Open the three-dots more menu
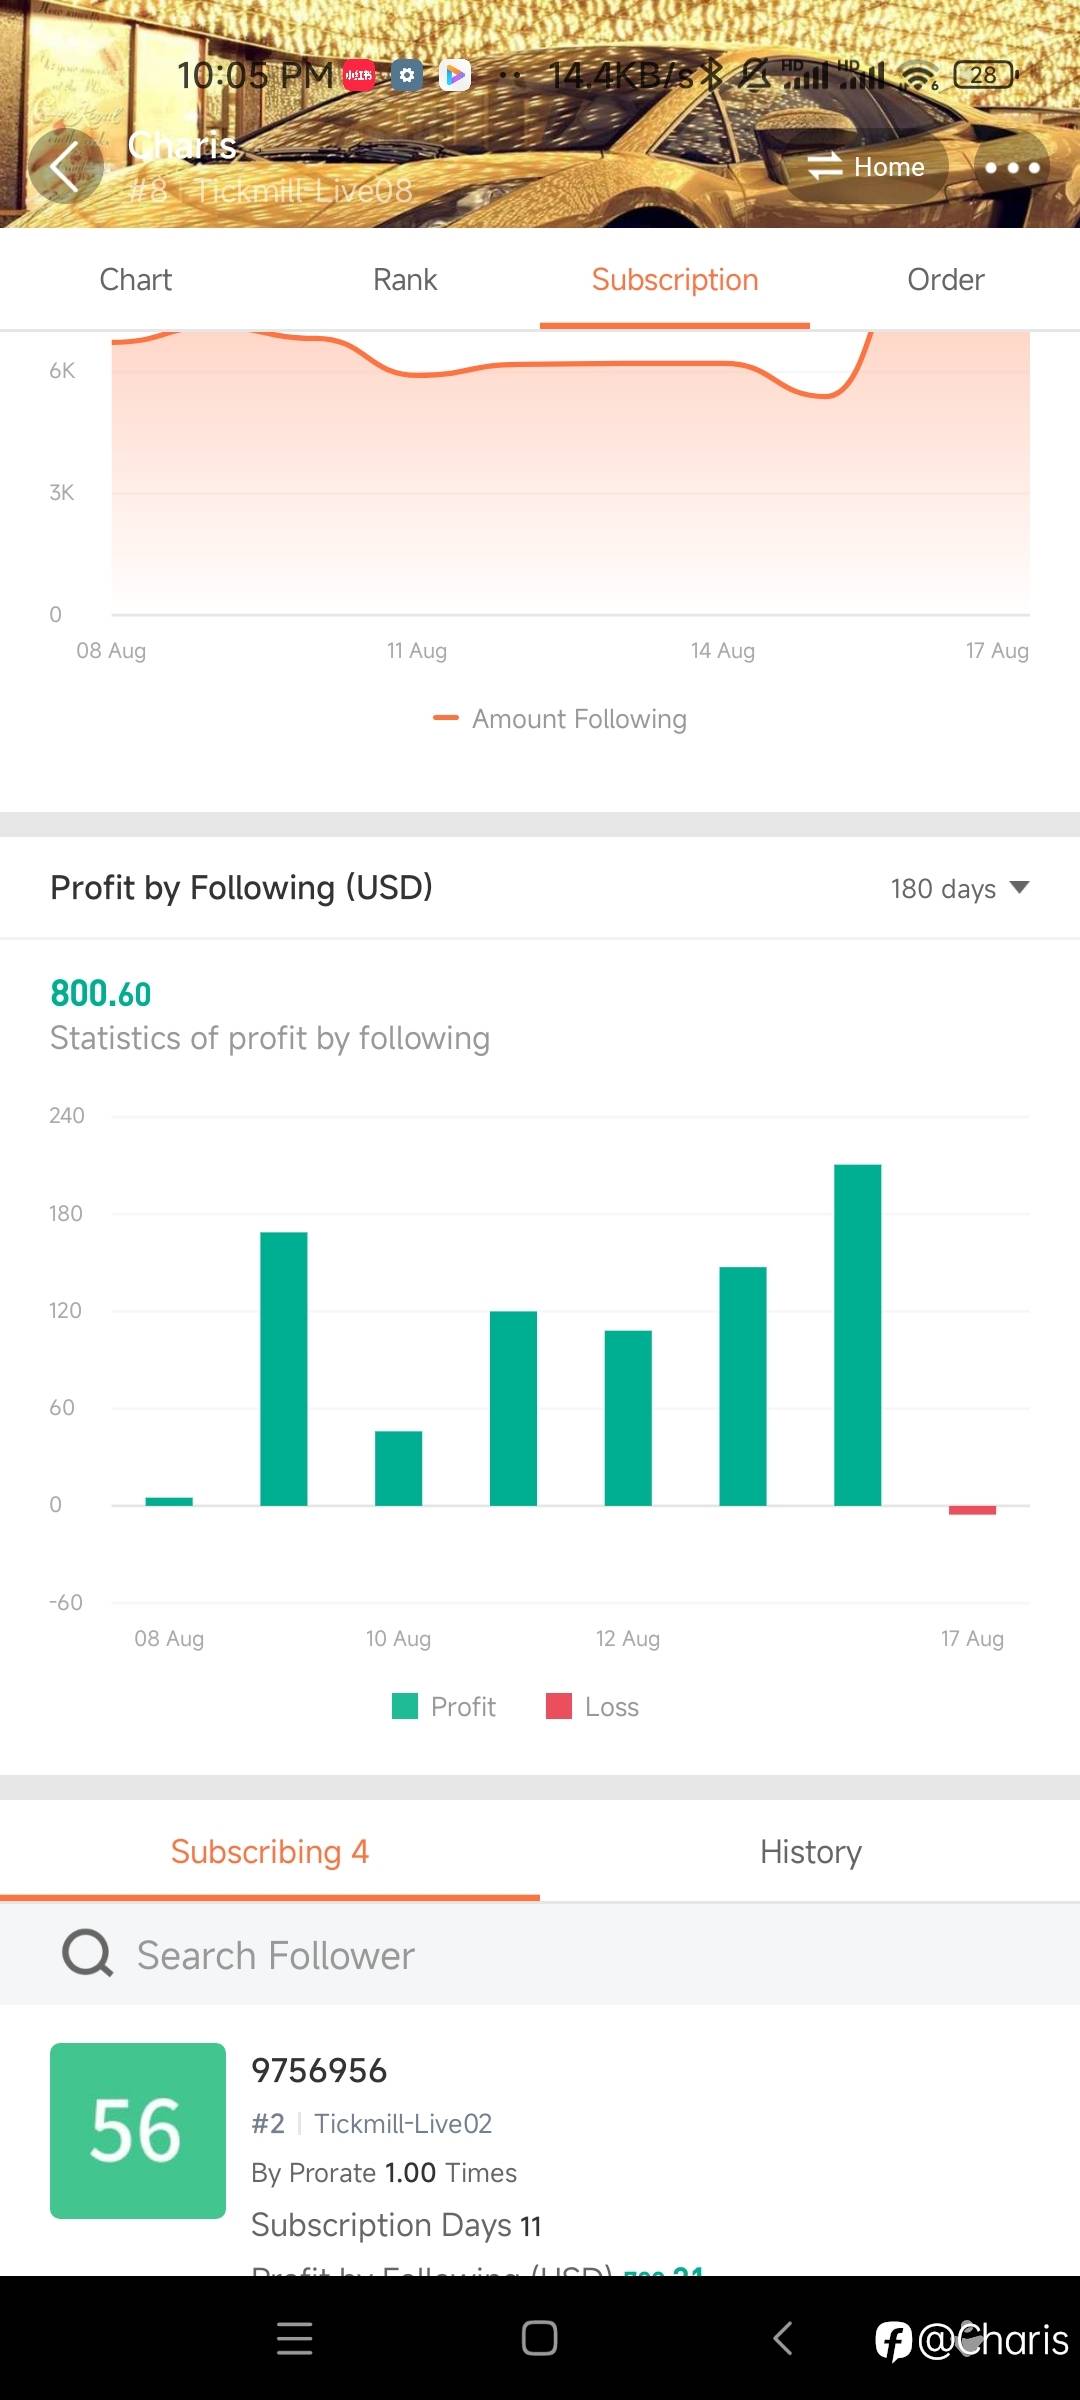Image resolution: width=1080 pixels, height=2400 pixels. (x=1012, y=167)
